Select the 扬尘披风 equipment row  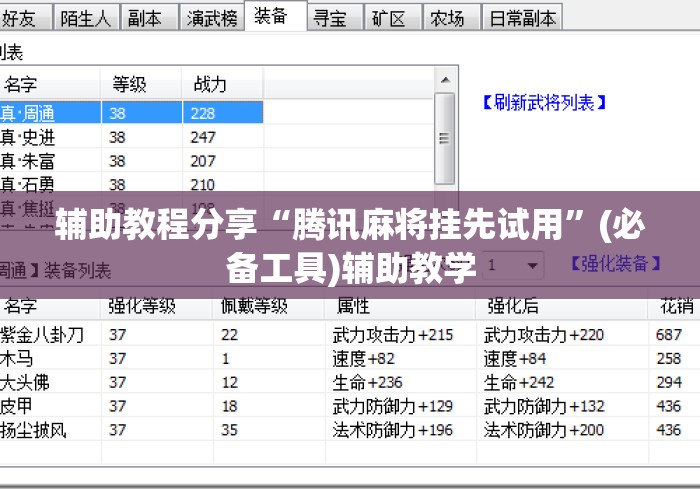click(350, 430)
